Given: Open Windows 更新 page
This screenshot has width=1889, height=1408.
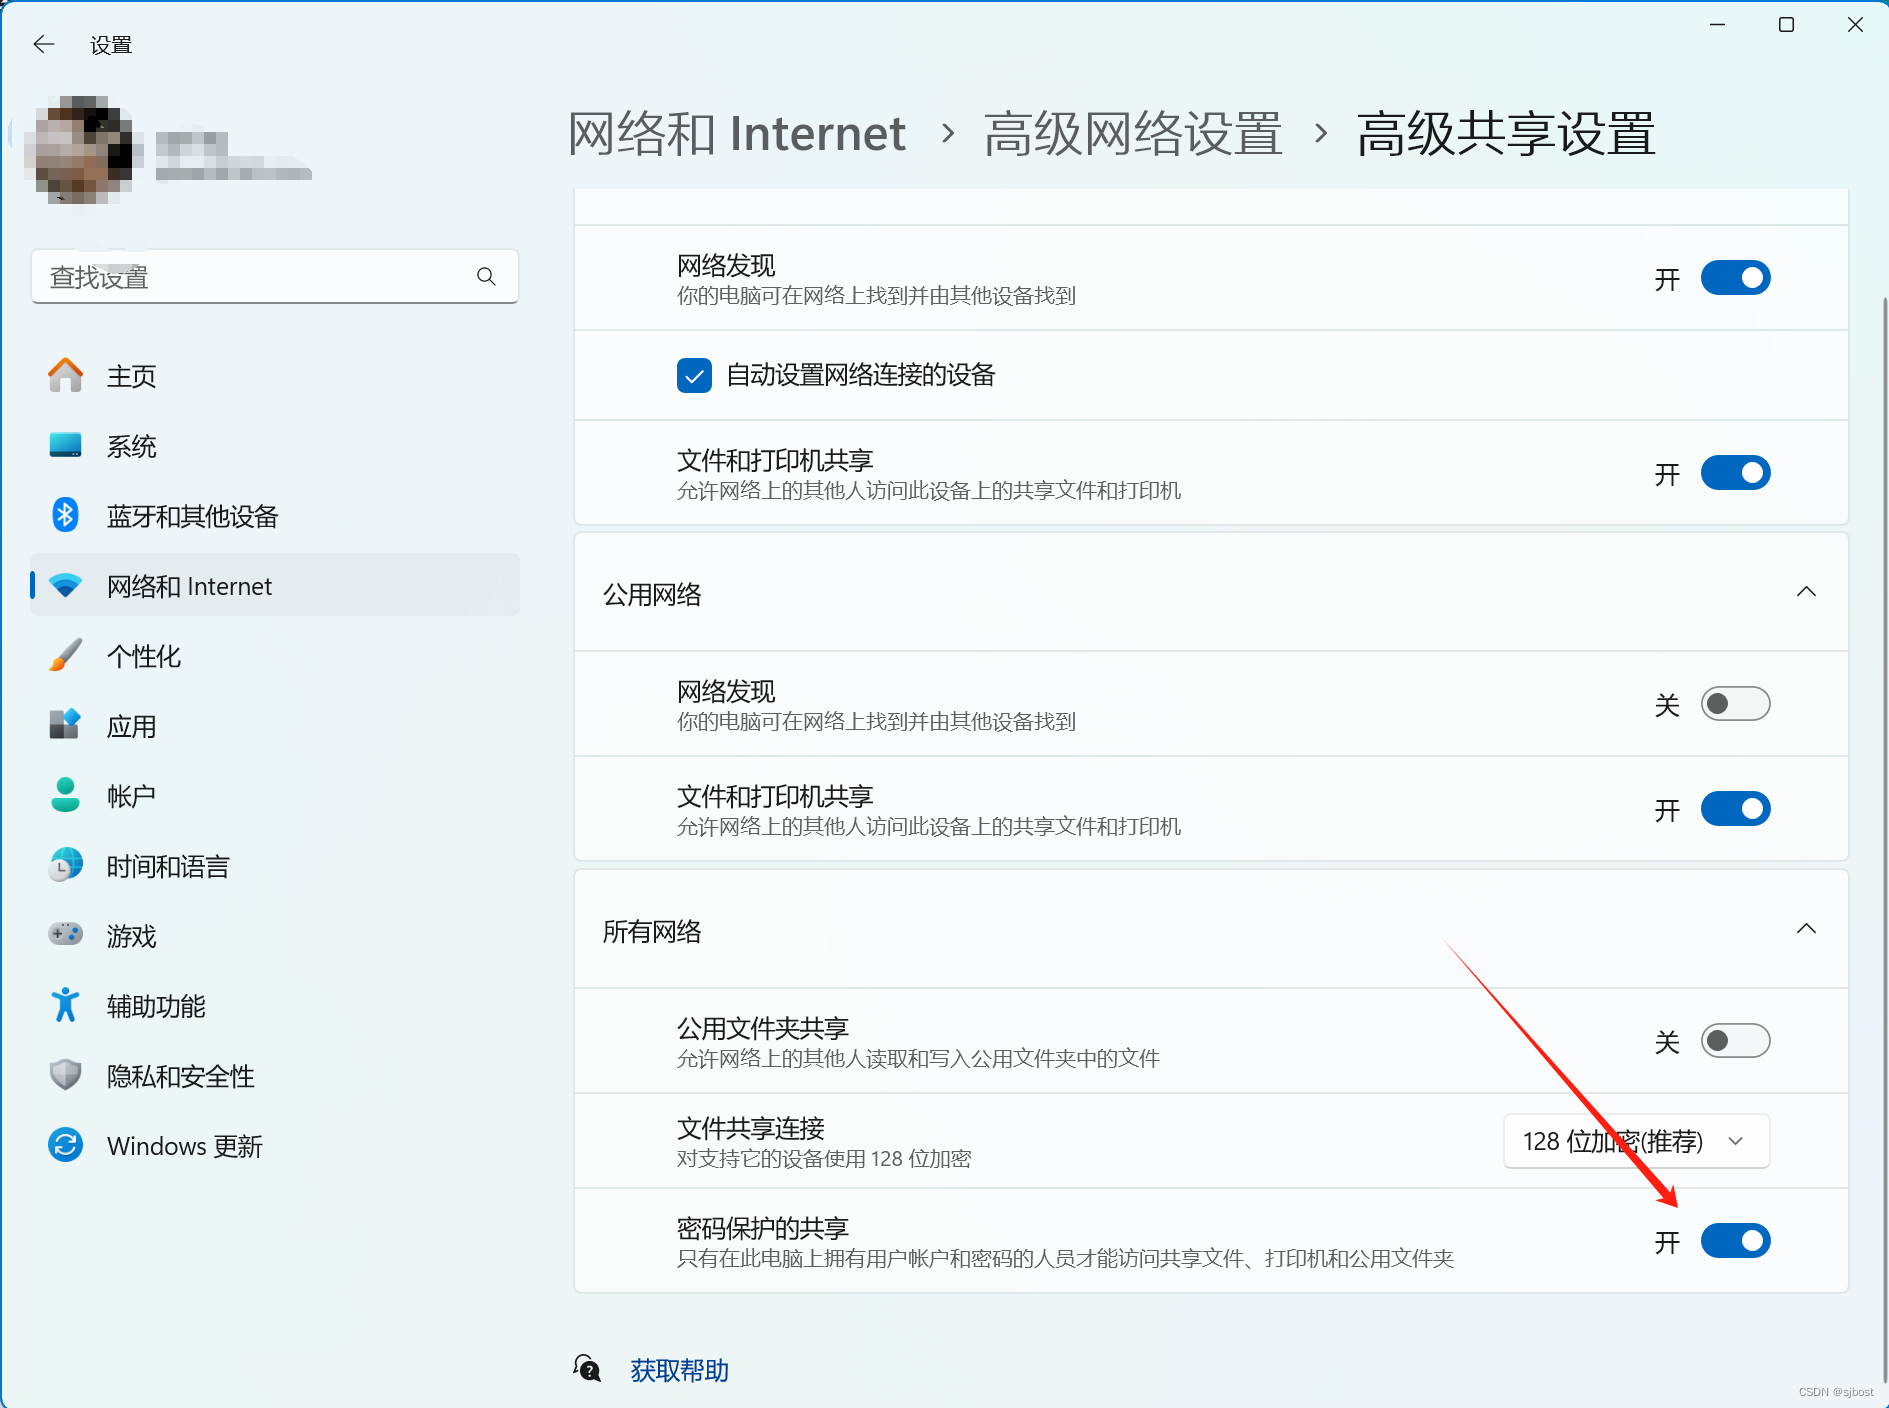Looking at the screenshot, I should tap(275, 1146).
